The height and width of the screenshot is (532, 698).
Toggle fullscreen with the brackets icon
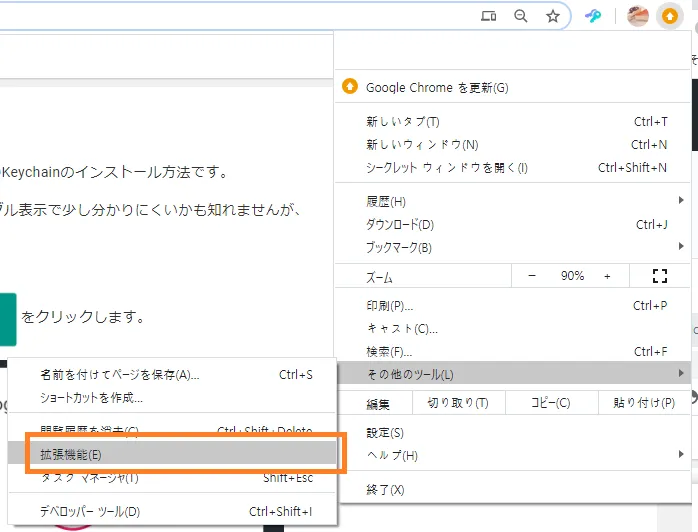659,276
